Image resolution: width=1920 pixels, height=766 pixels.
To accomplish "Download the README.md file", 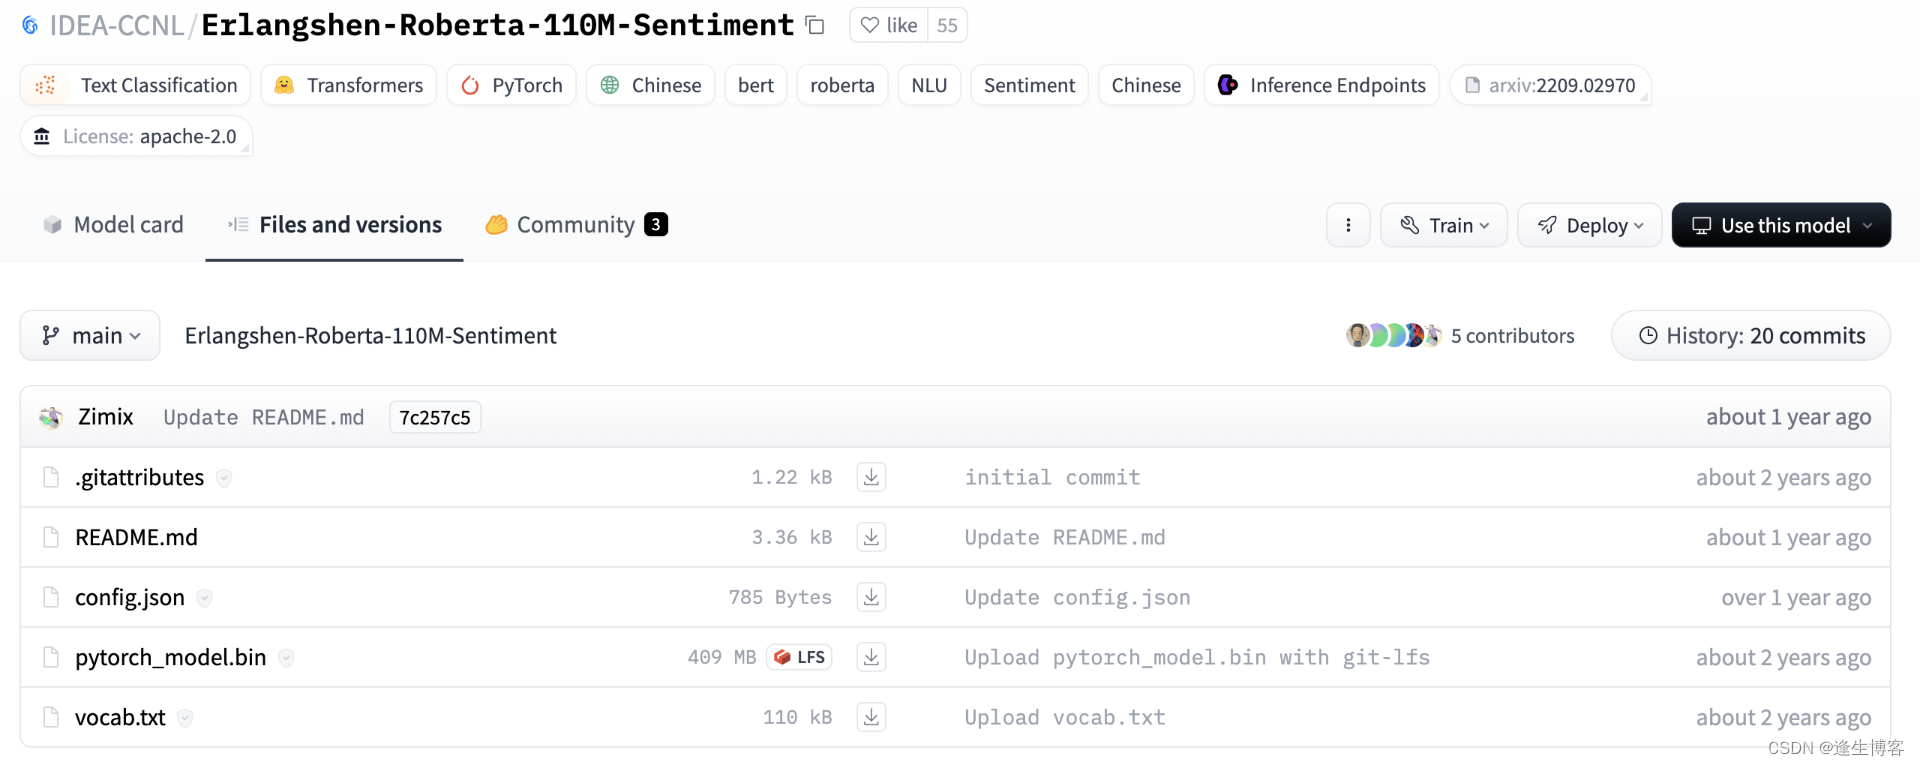I will tap(872, 538).
